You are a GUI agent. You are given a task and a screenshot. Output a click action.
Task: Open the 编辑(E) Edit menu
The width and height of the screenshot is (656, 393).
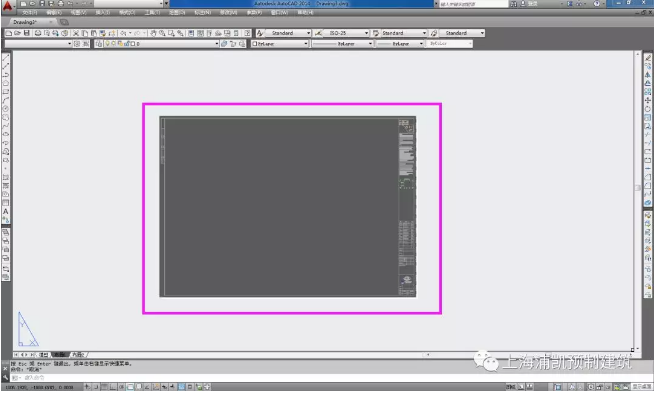tap(54, 13)
